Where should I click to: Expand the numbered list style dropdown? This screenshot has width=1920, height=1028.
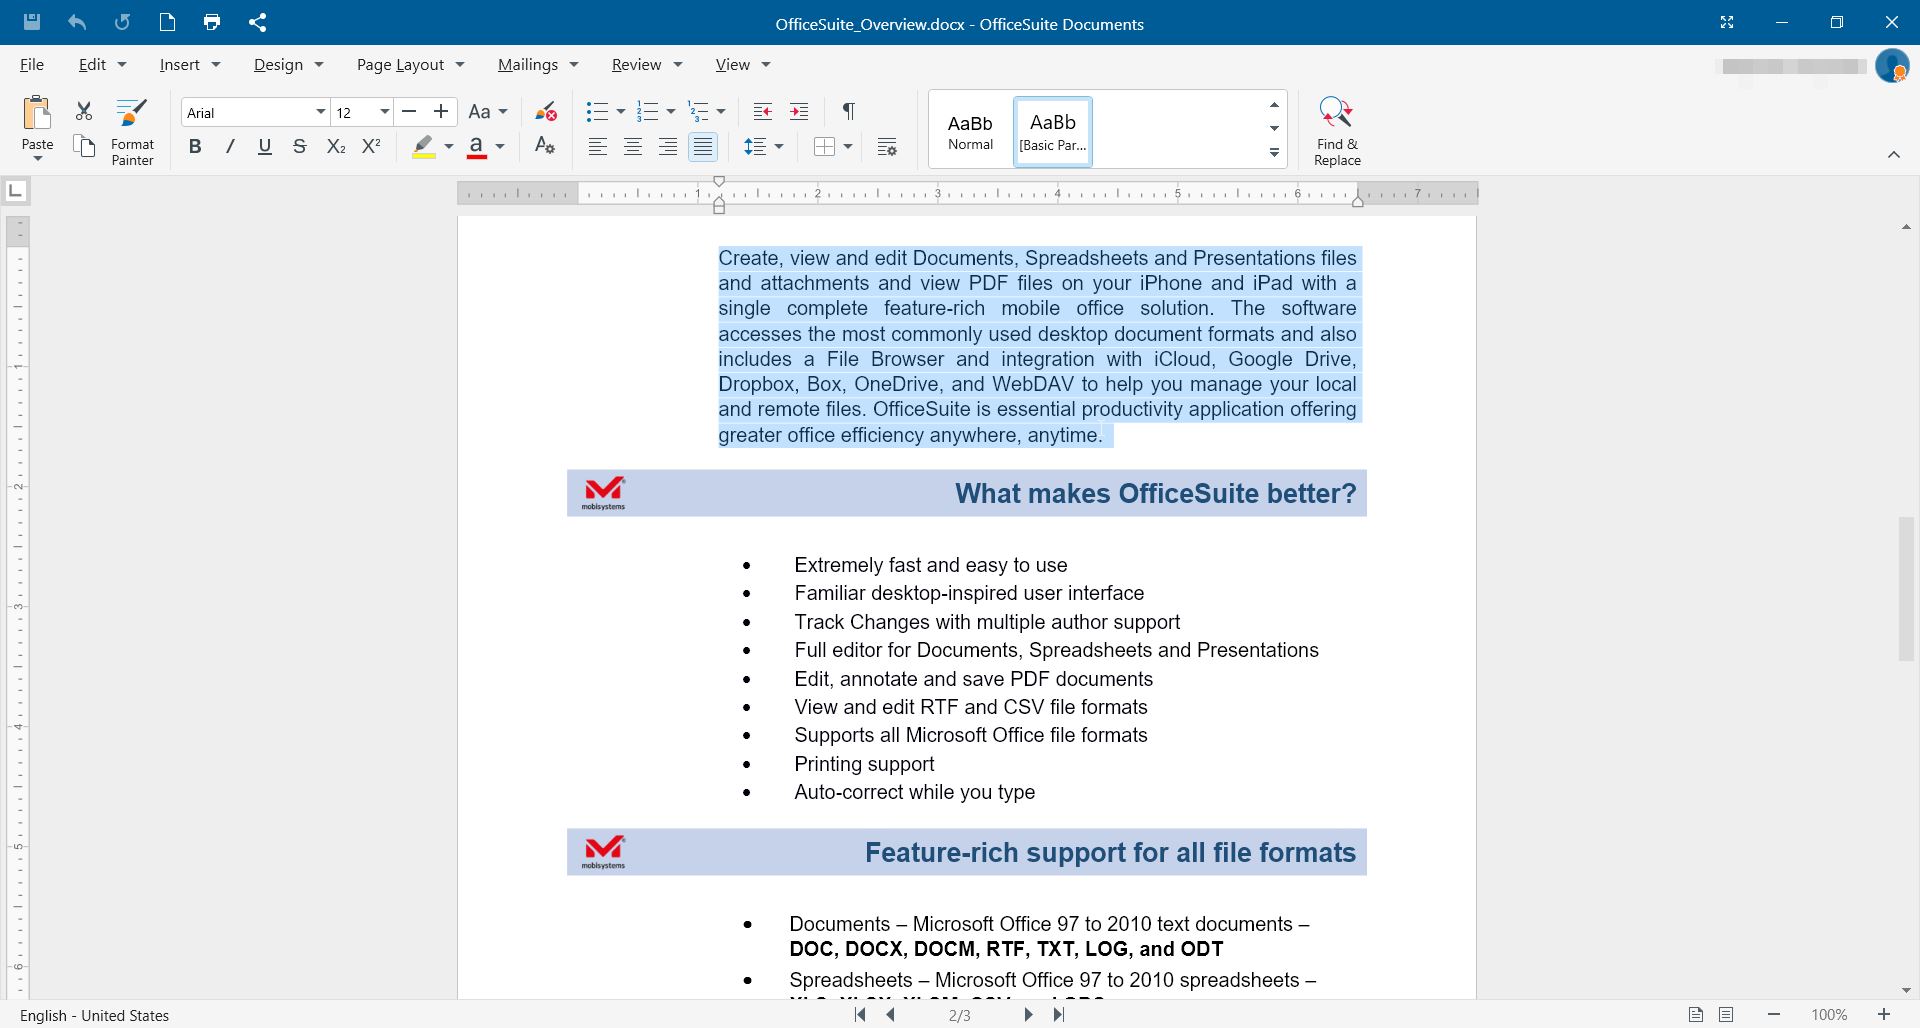click(x=670, y=112)
